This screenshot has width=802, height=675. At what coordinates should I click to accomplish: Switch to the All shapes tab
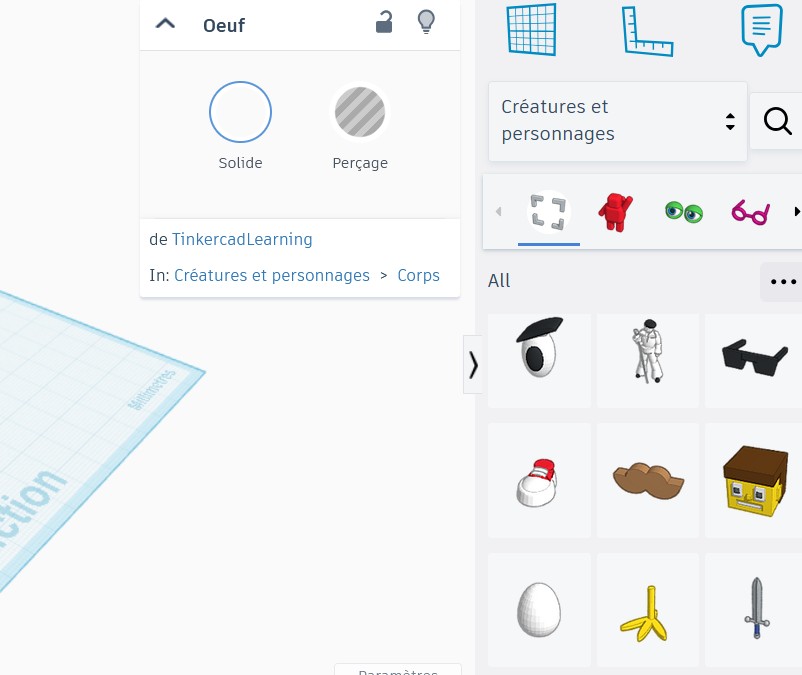point(548,212)
